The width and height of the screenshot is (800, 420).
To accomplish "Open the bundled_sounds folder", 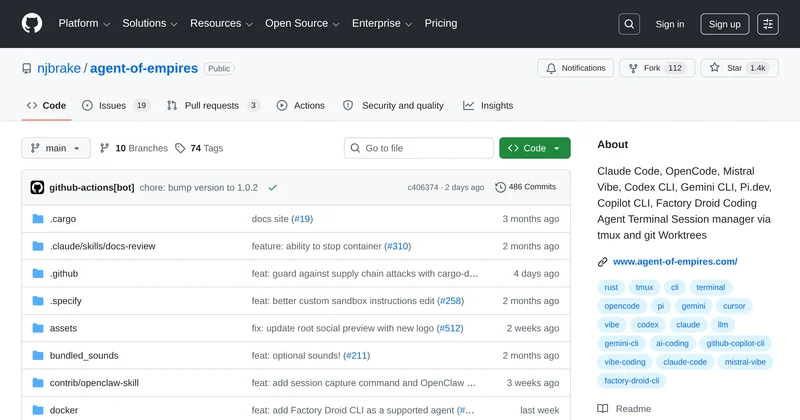I will [x=82, y=355].
